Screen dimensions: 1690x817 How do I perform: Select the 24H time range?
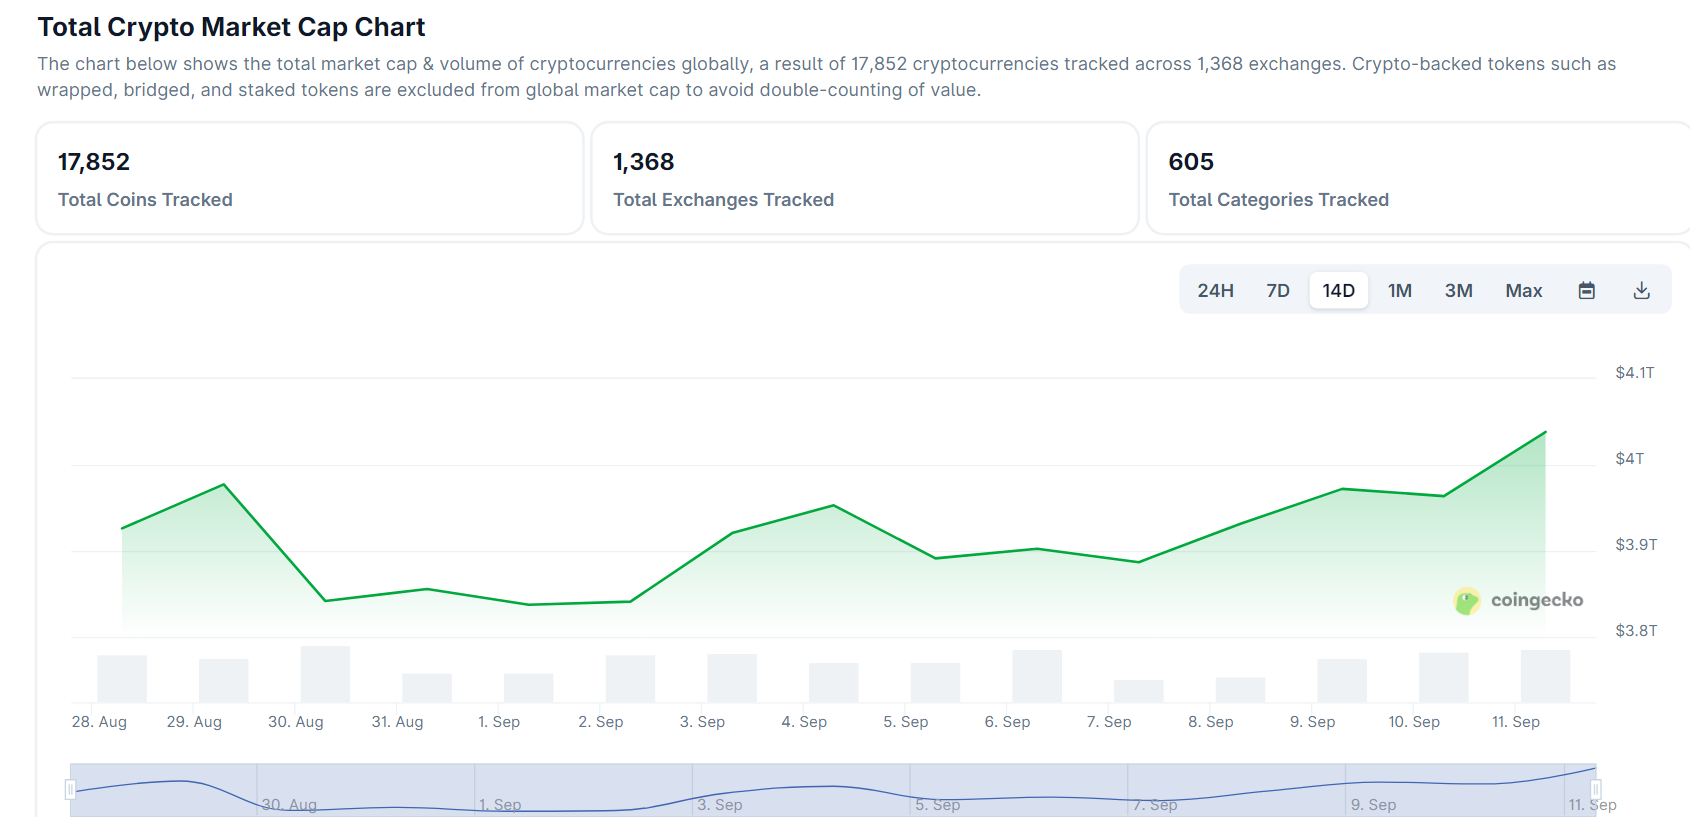click(1215, 291)
